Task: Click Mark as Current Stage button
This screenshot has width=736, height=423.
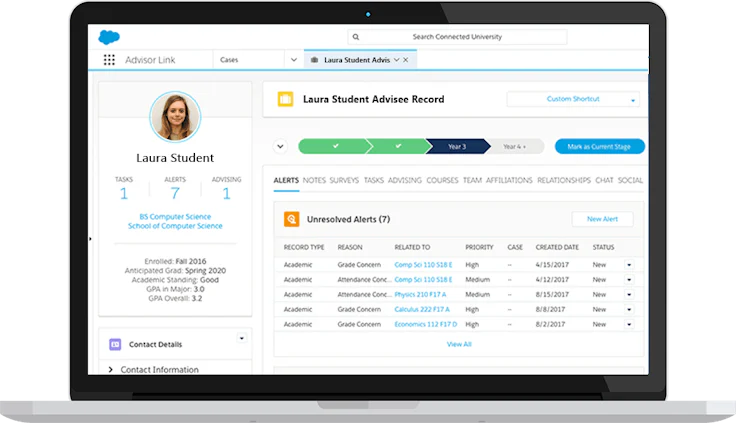Action: 599,146
